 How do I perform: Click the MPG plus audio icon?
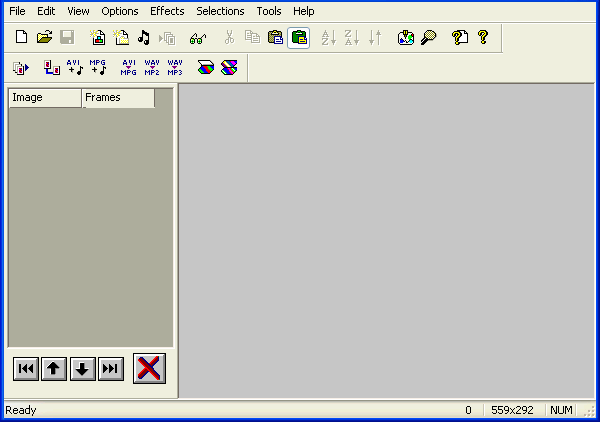click(98, 67)
